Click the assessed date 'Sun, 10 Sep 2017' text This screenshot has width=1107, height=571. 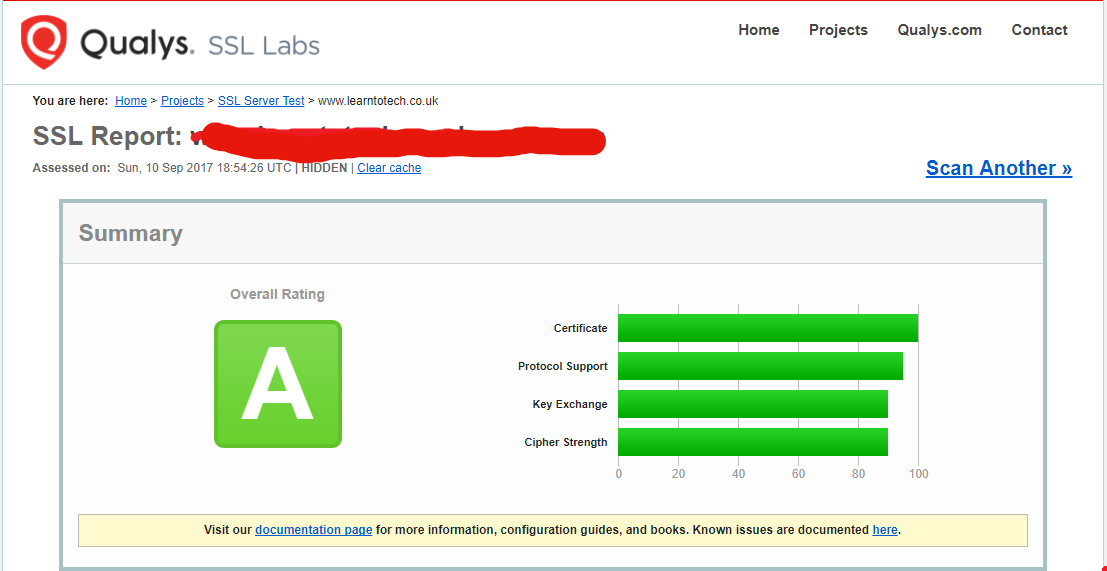(x=162, y=168)
